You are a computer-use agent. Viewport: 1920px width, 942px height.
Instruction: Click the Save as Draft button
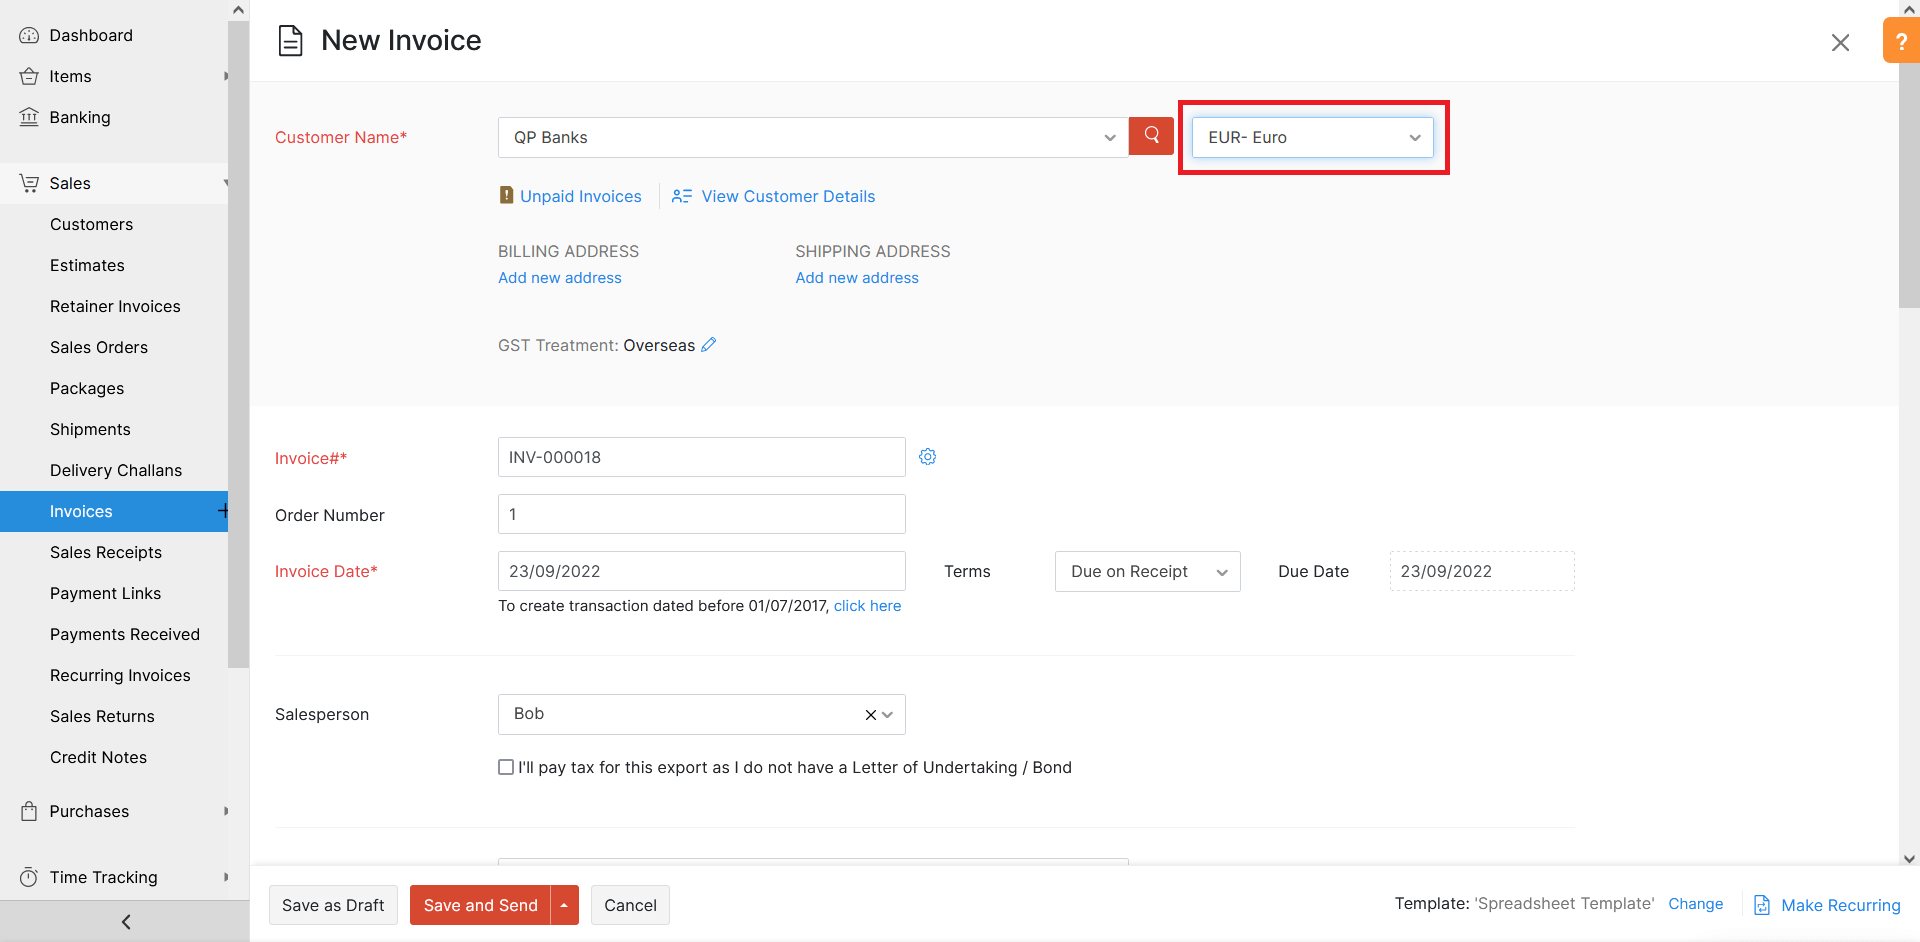coord(333,905)
